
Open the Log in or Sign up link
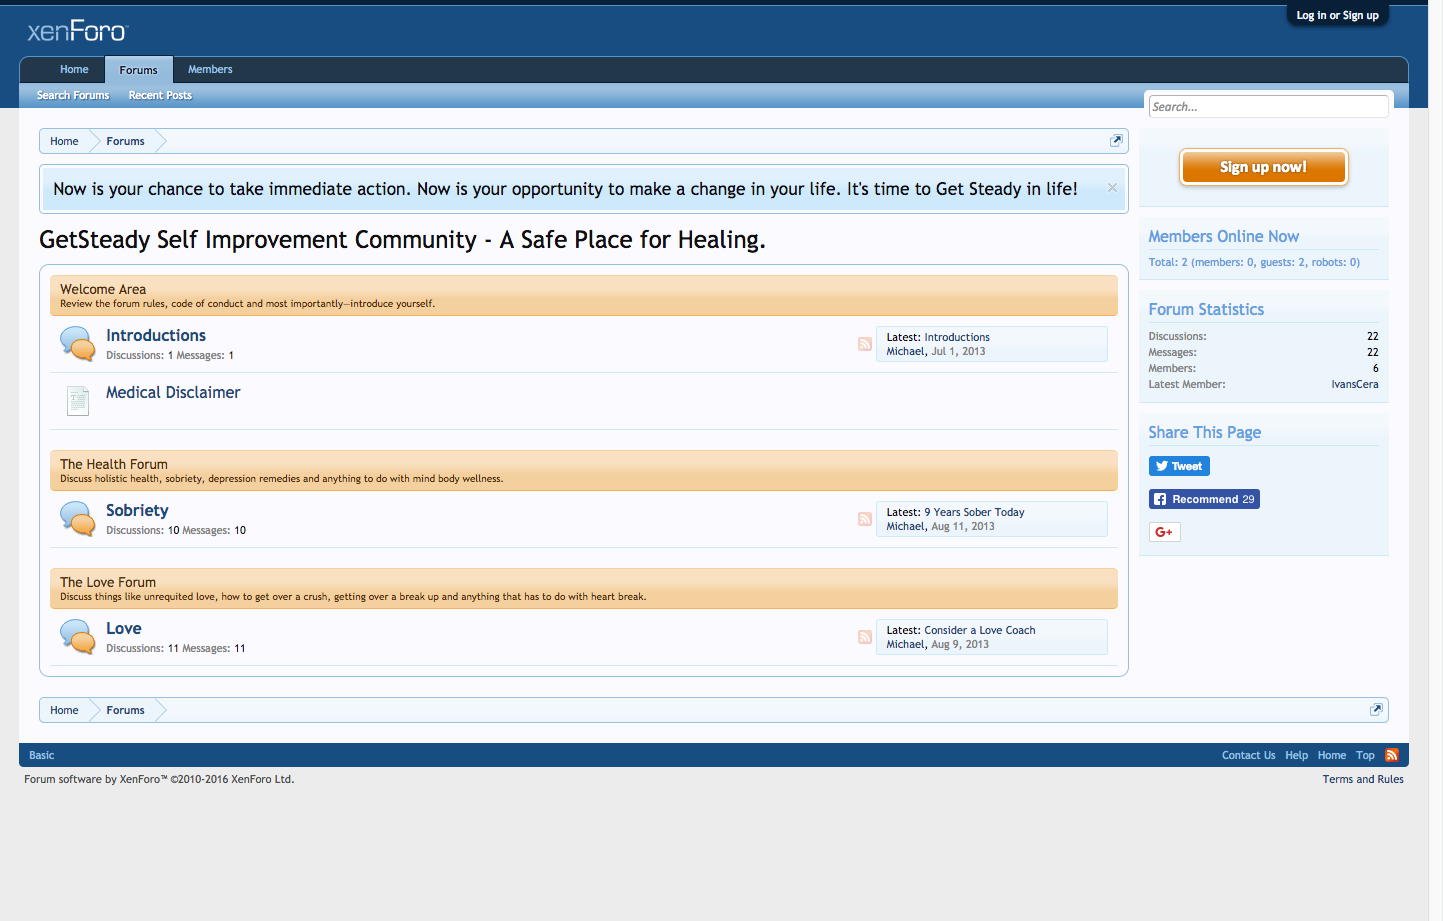click(x=1337, y=16)
